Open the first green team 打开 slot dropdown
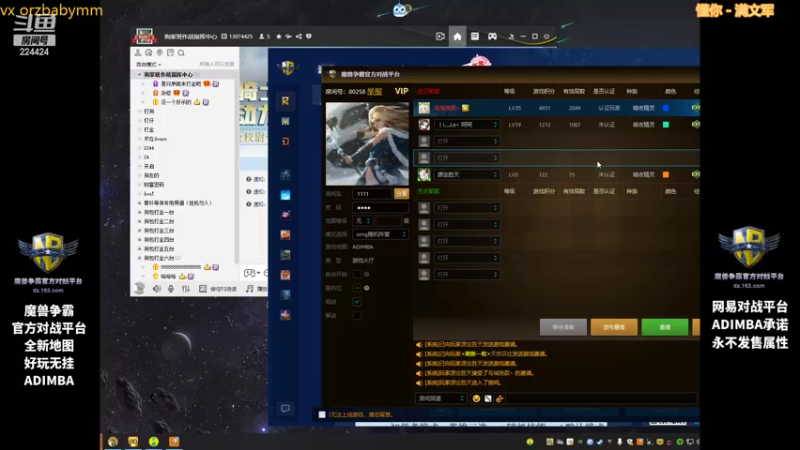The height and width of the screenshot is (450, 800). point(466,208)
